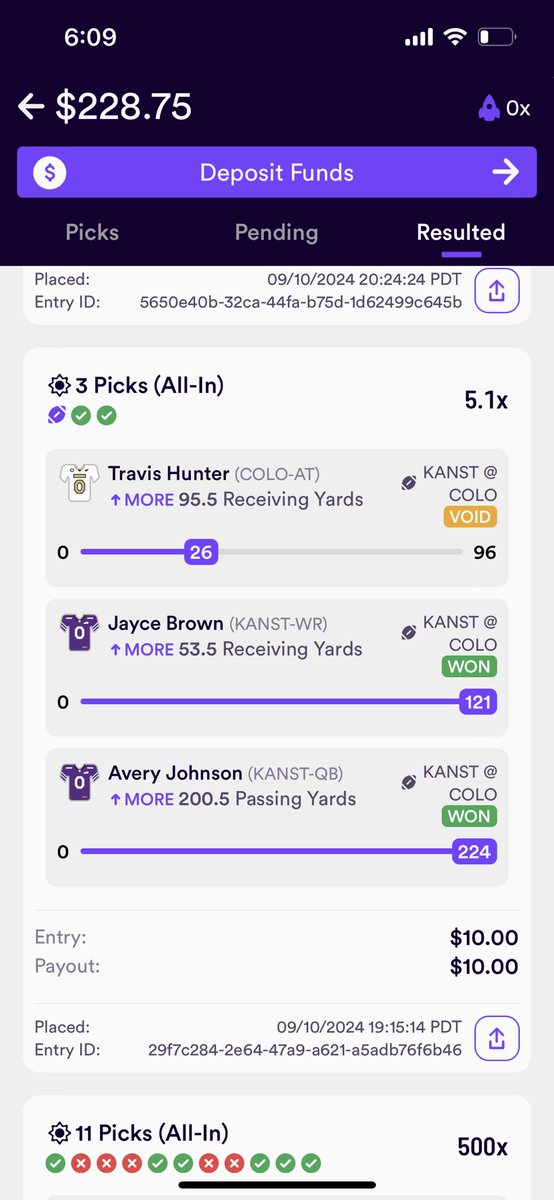Open the Pending tab

coord(276,232)
